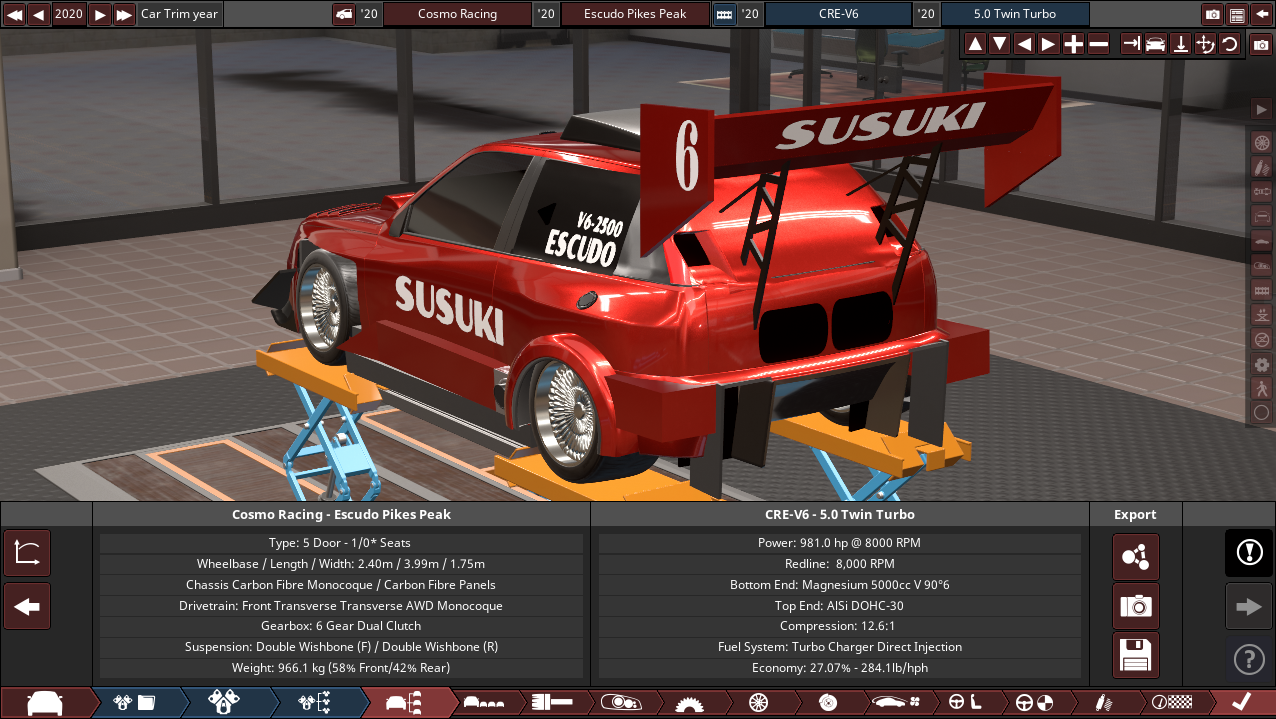Expand the right sidebar play arrow

(1262, 109)
